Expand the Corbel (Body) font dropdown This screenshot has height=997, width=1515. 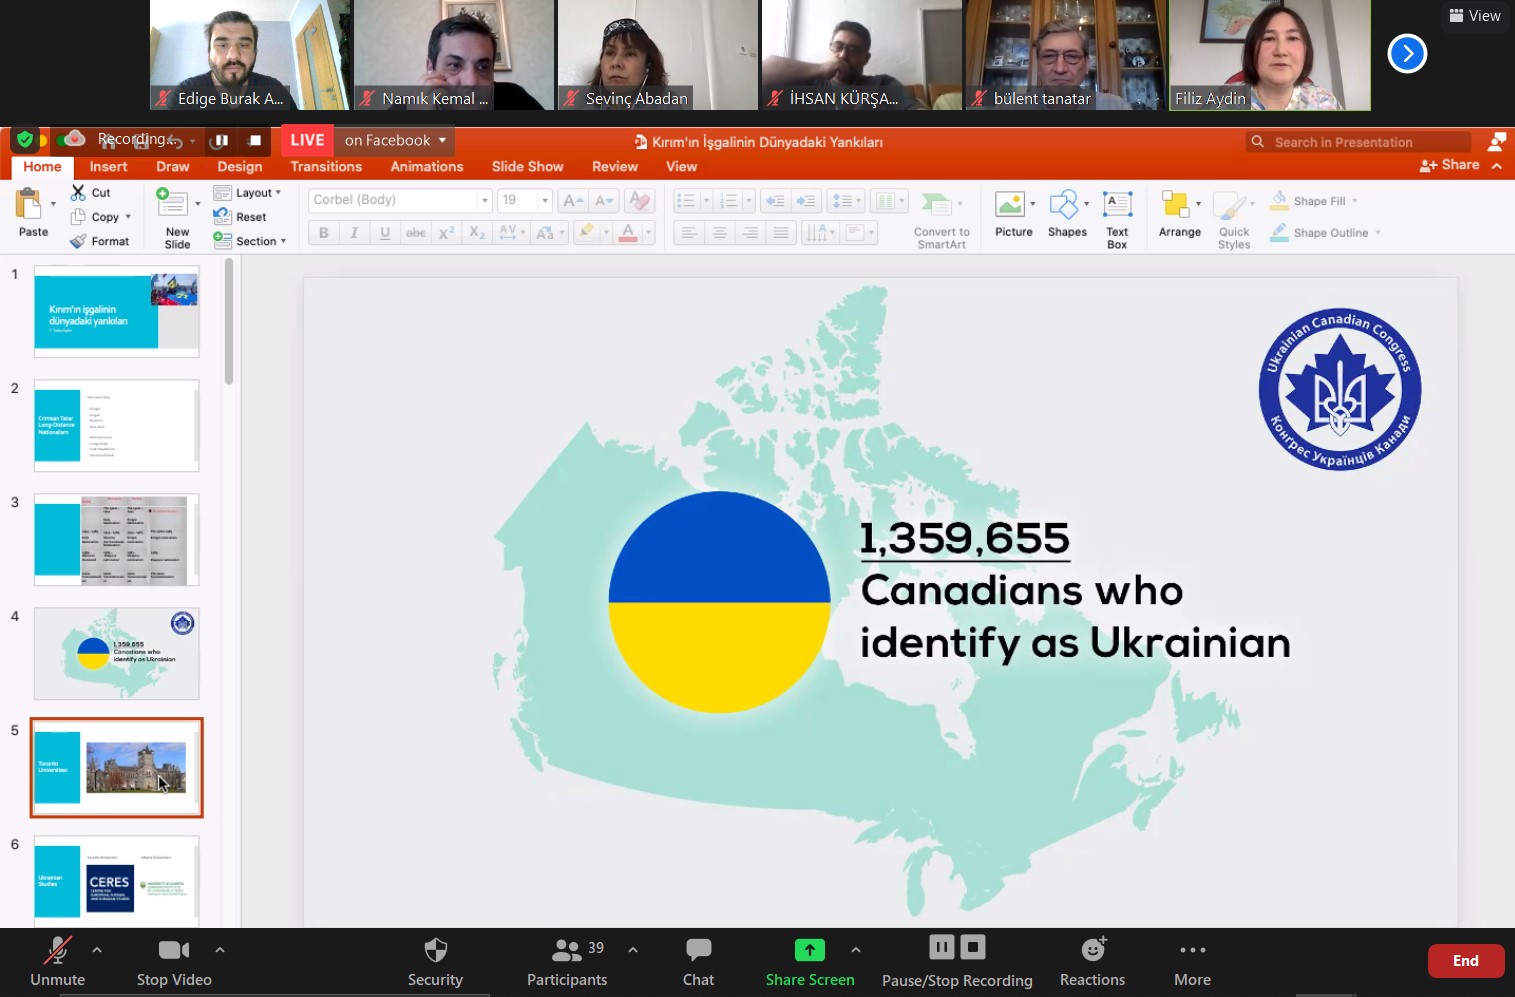(x=485, y=200)
